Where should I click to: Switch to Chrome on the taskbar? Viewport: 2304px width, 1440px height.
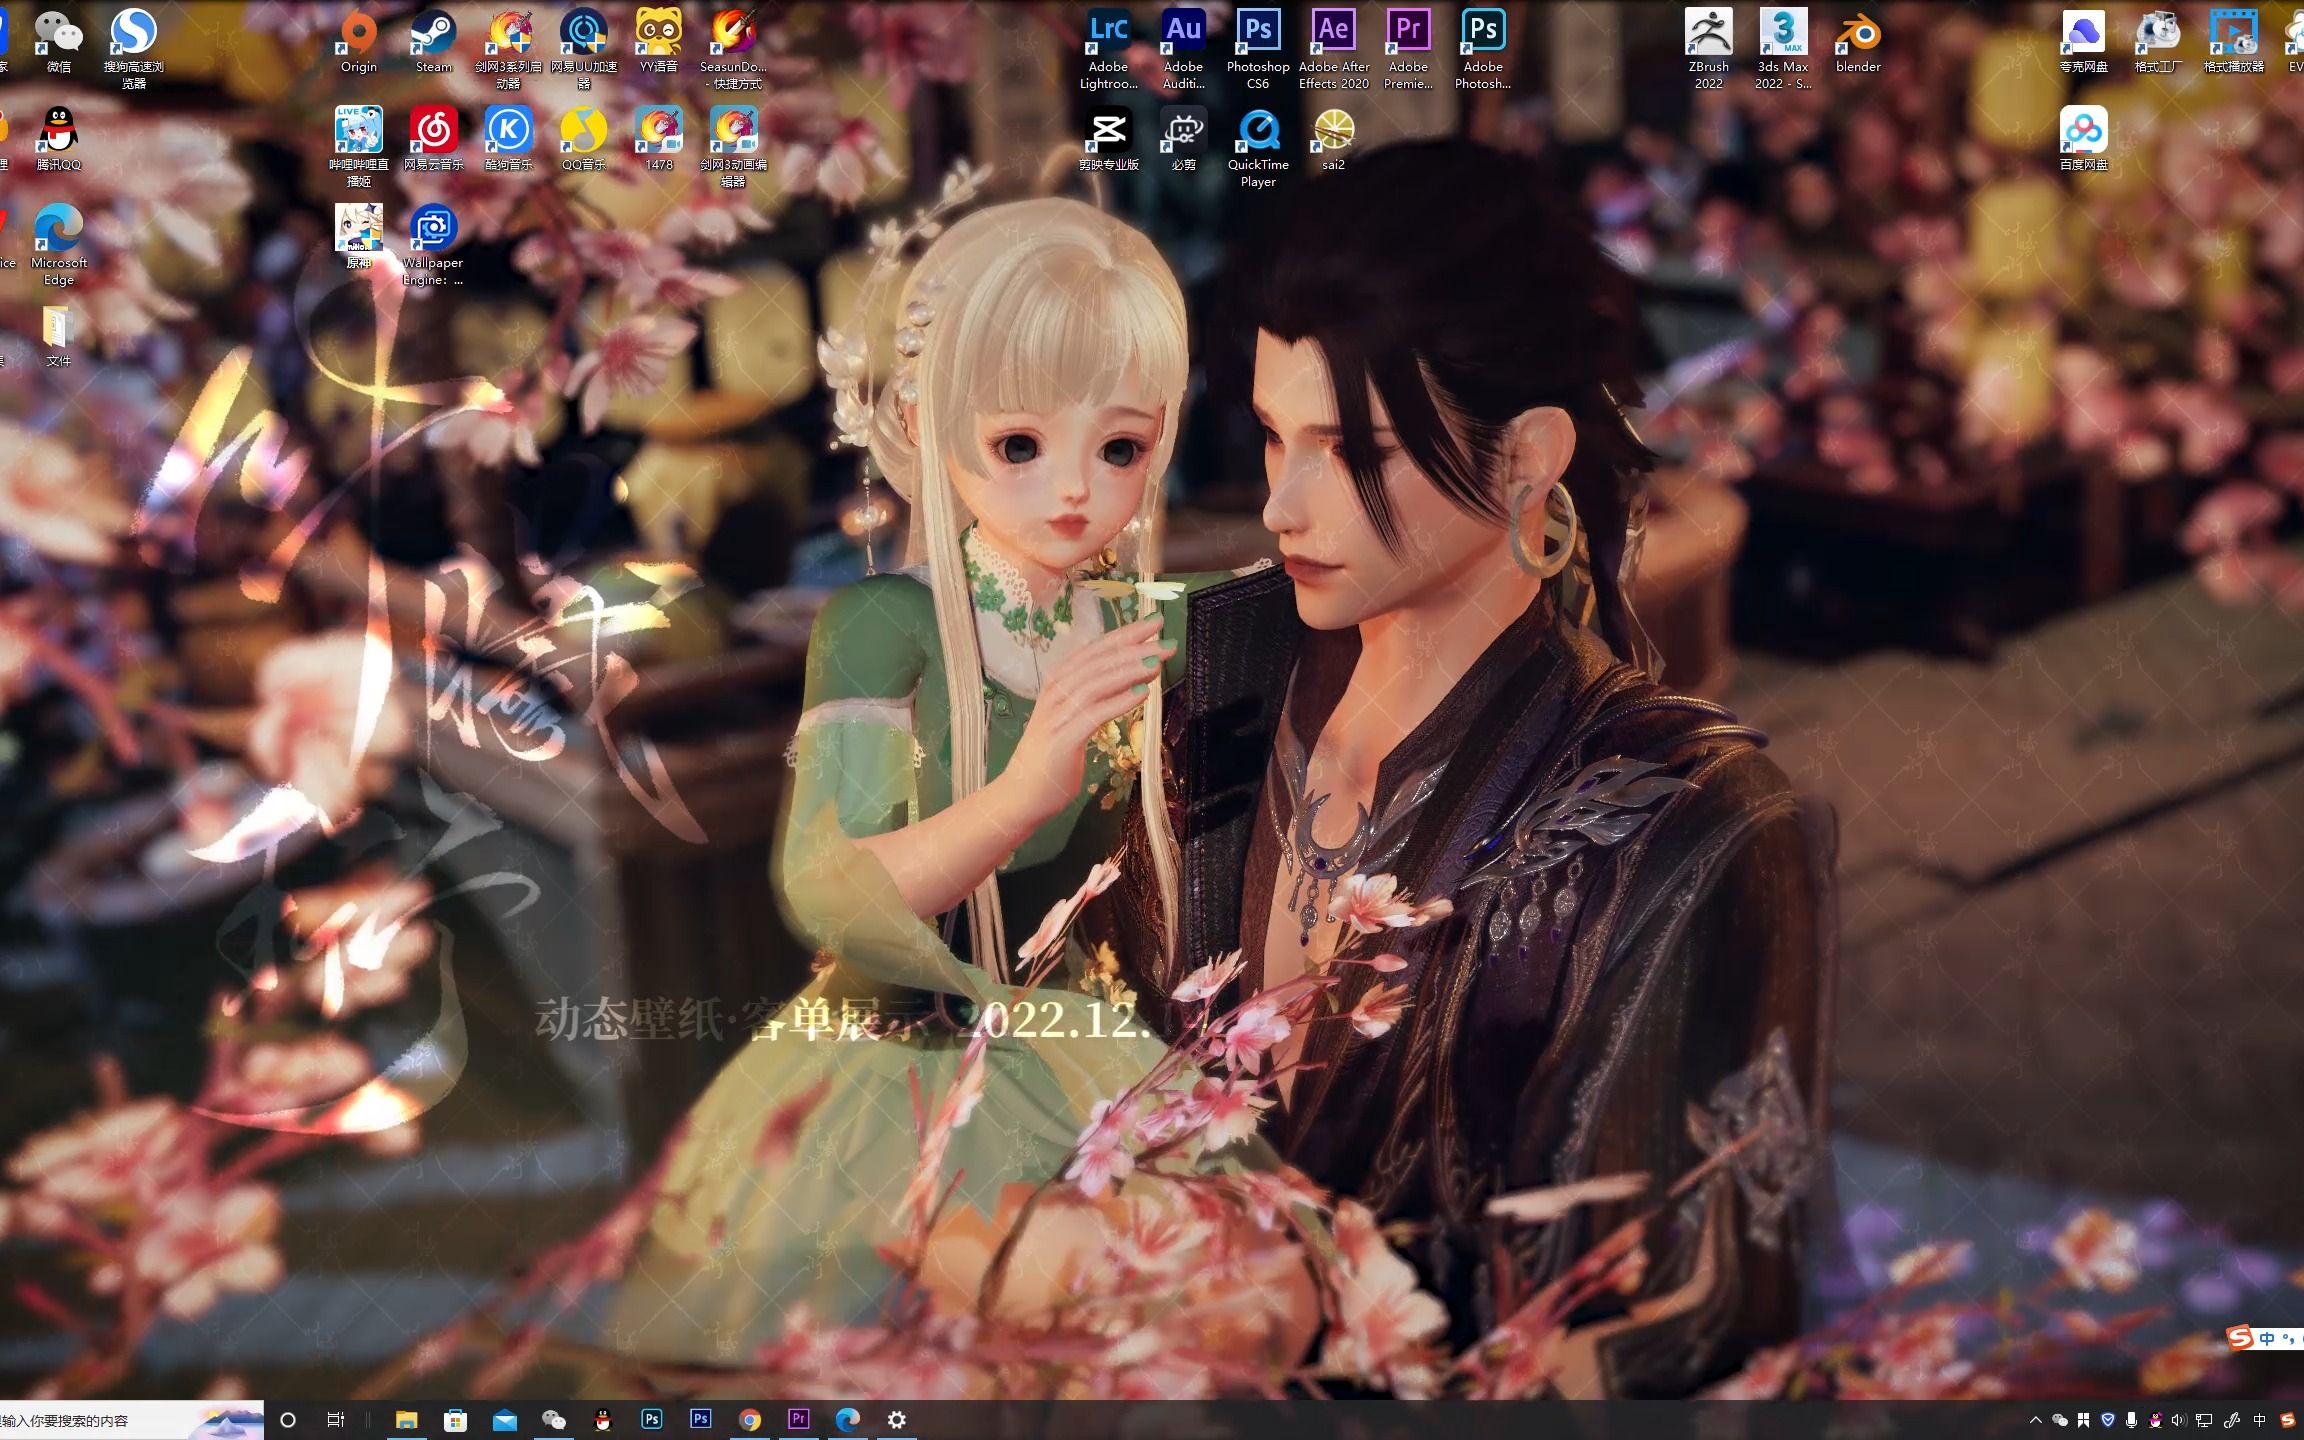click(x=750, y=1420)
